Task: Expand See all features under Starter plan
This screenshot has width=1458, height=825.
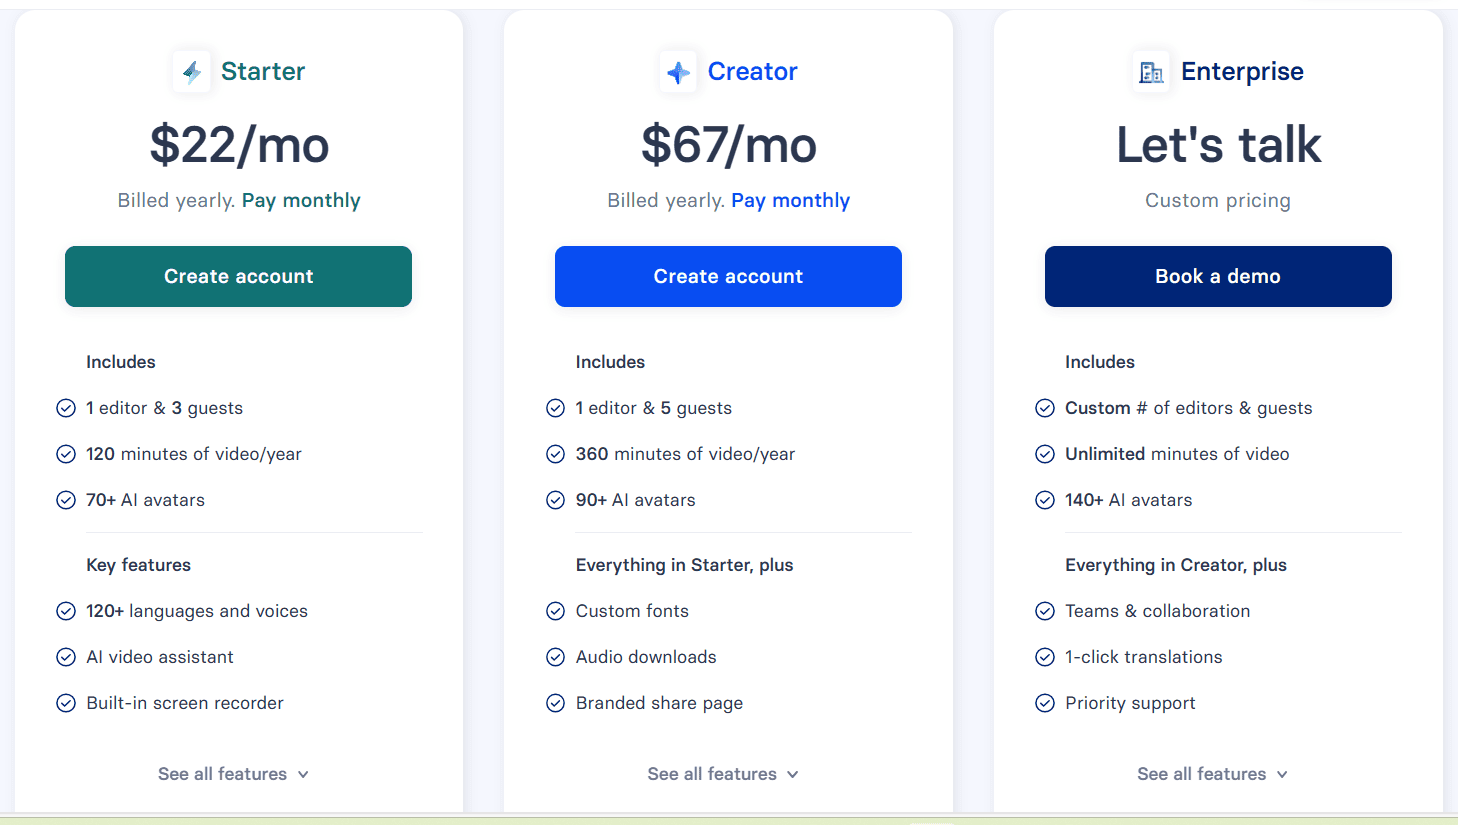Action: click(x=234, y=774)
